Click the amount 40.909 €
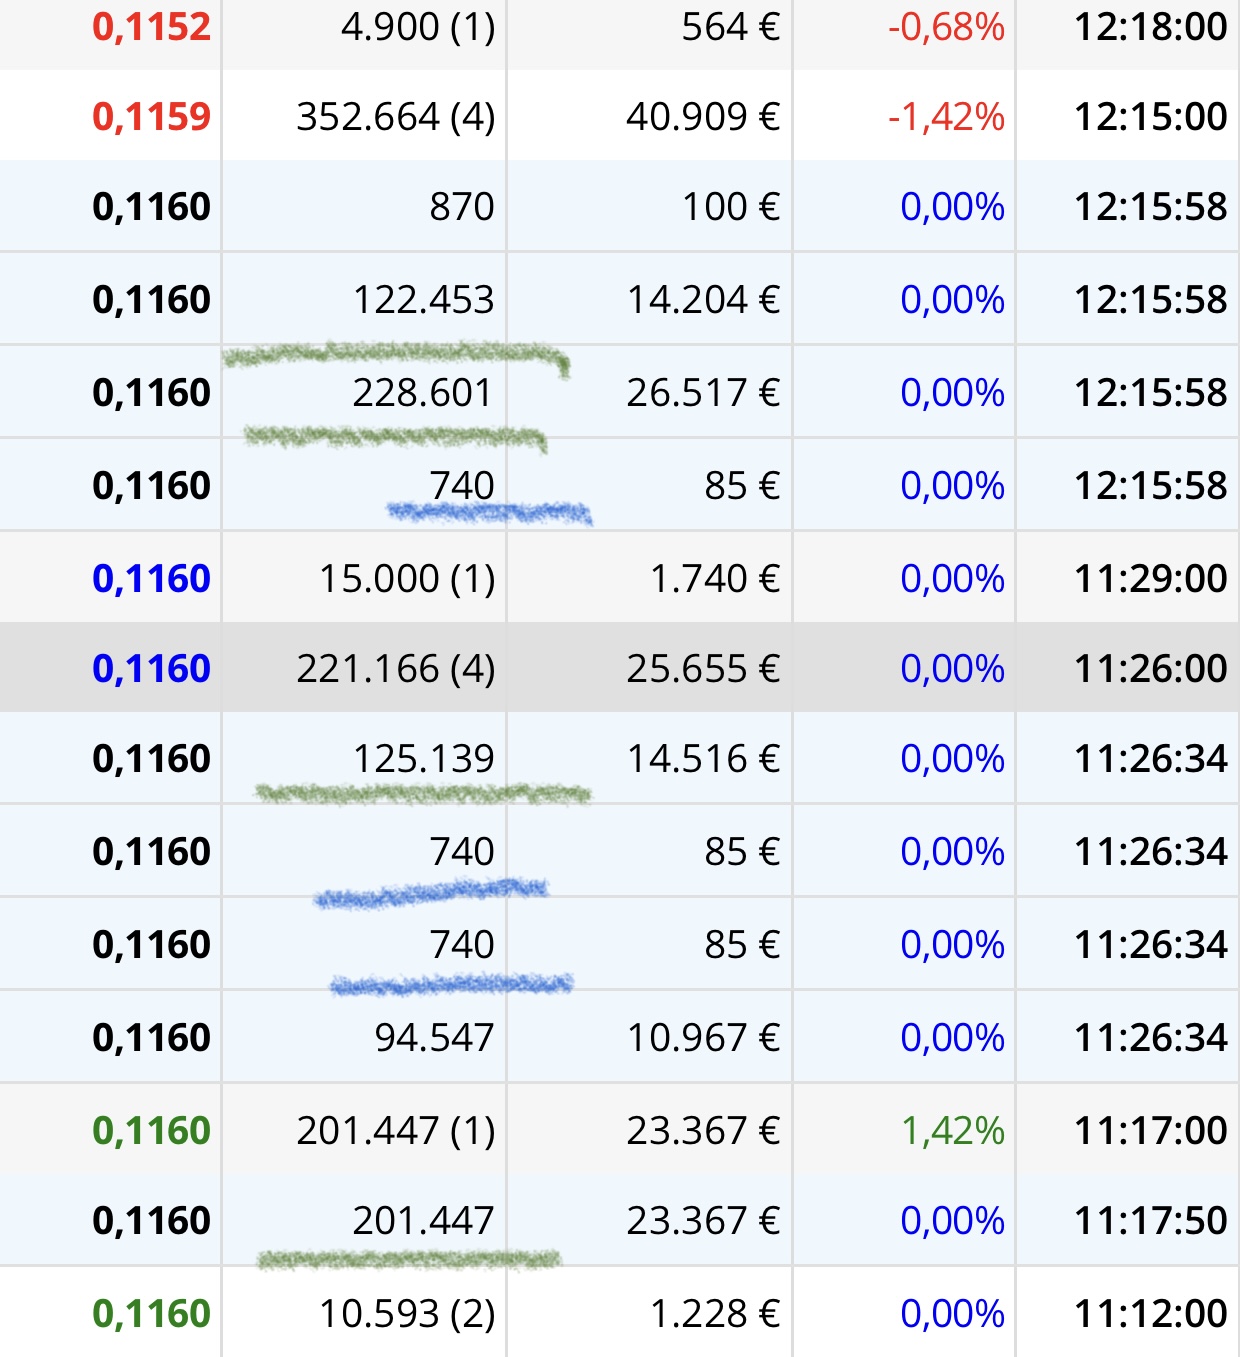1240x1357 pixels. tap(703, 117)
